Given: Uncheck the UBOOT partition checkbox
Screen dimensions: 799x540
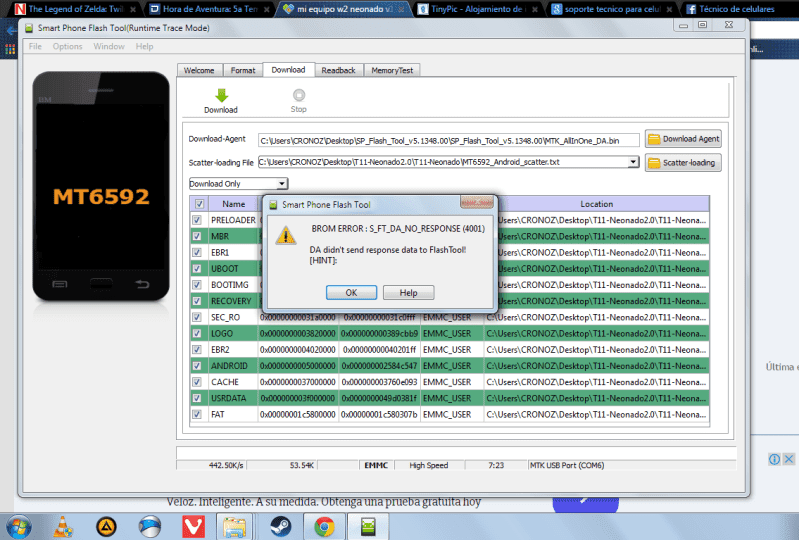Looking at the screenshot, I should 197,268.
